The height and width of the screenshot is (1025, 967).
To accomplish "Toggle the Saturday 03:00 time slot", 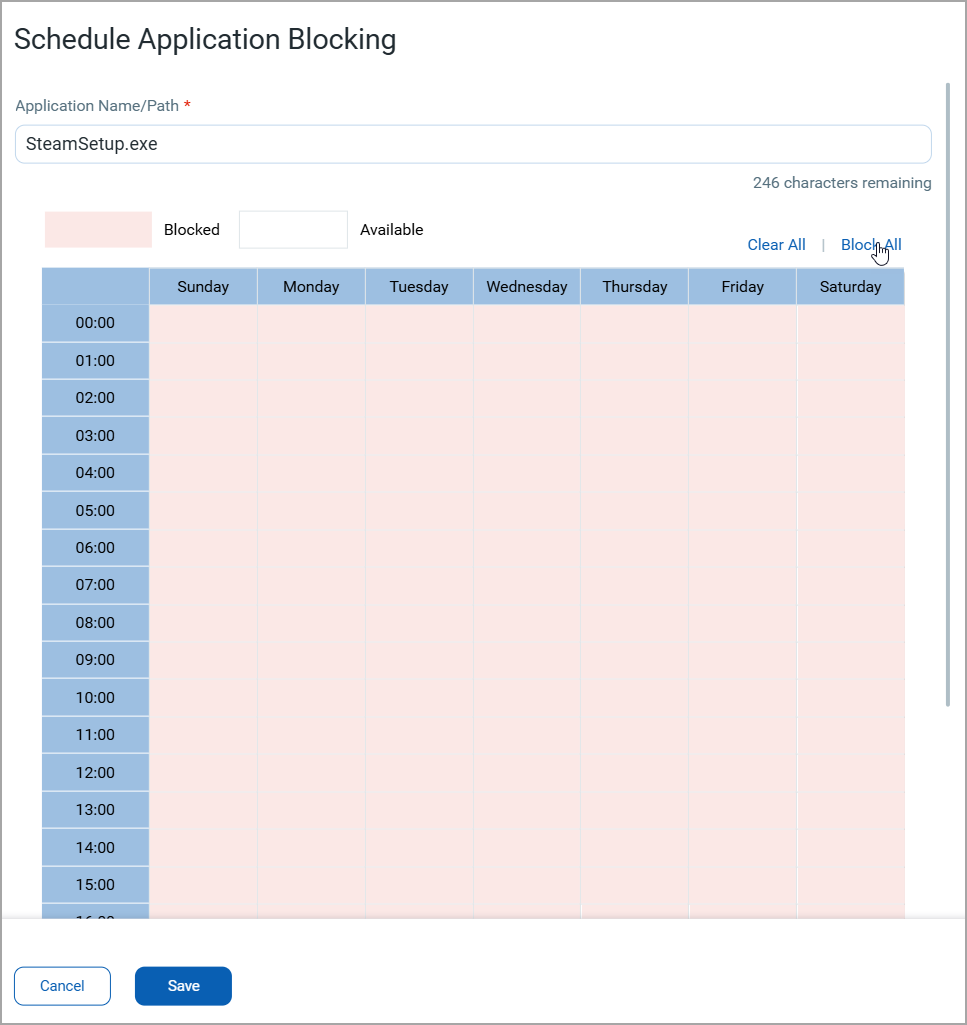I will (x=850, y=435).
